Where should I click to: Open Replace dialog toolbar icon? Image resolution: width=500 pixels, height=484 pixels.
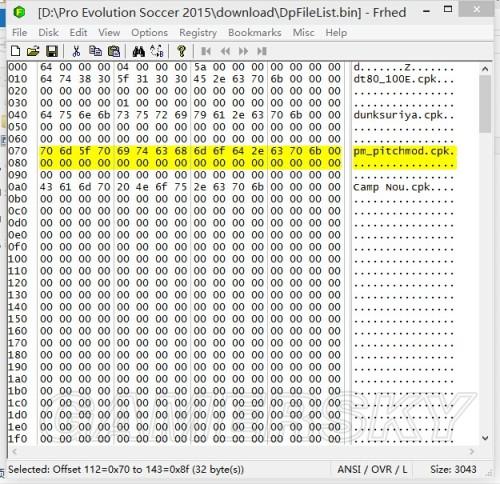click(157, 51)
